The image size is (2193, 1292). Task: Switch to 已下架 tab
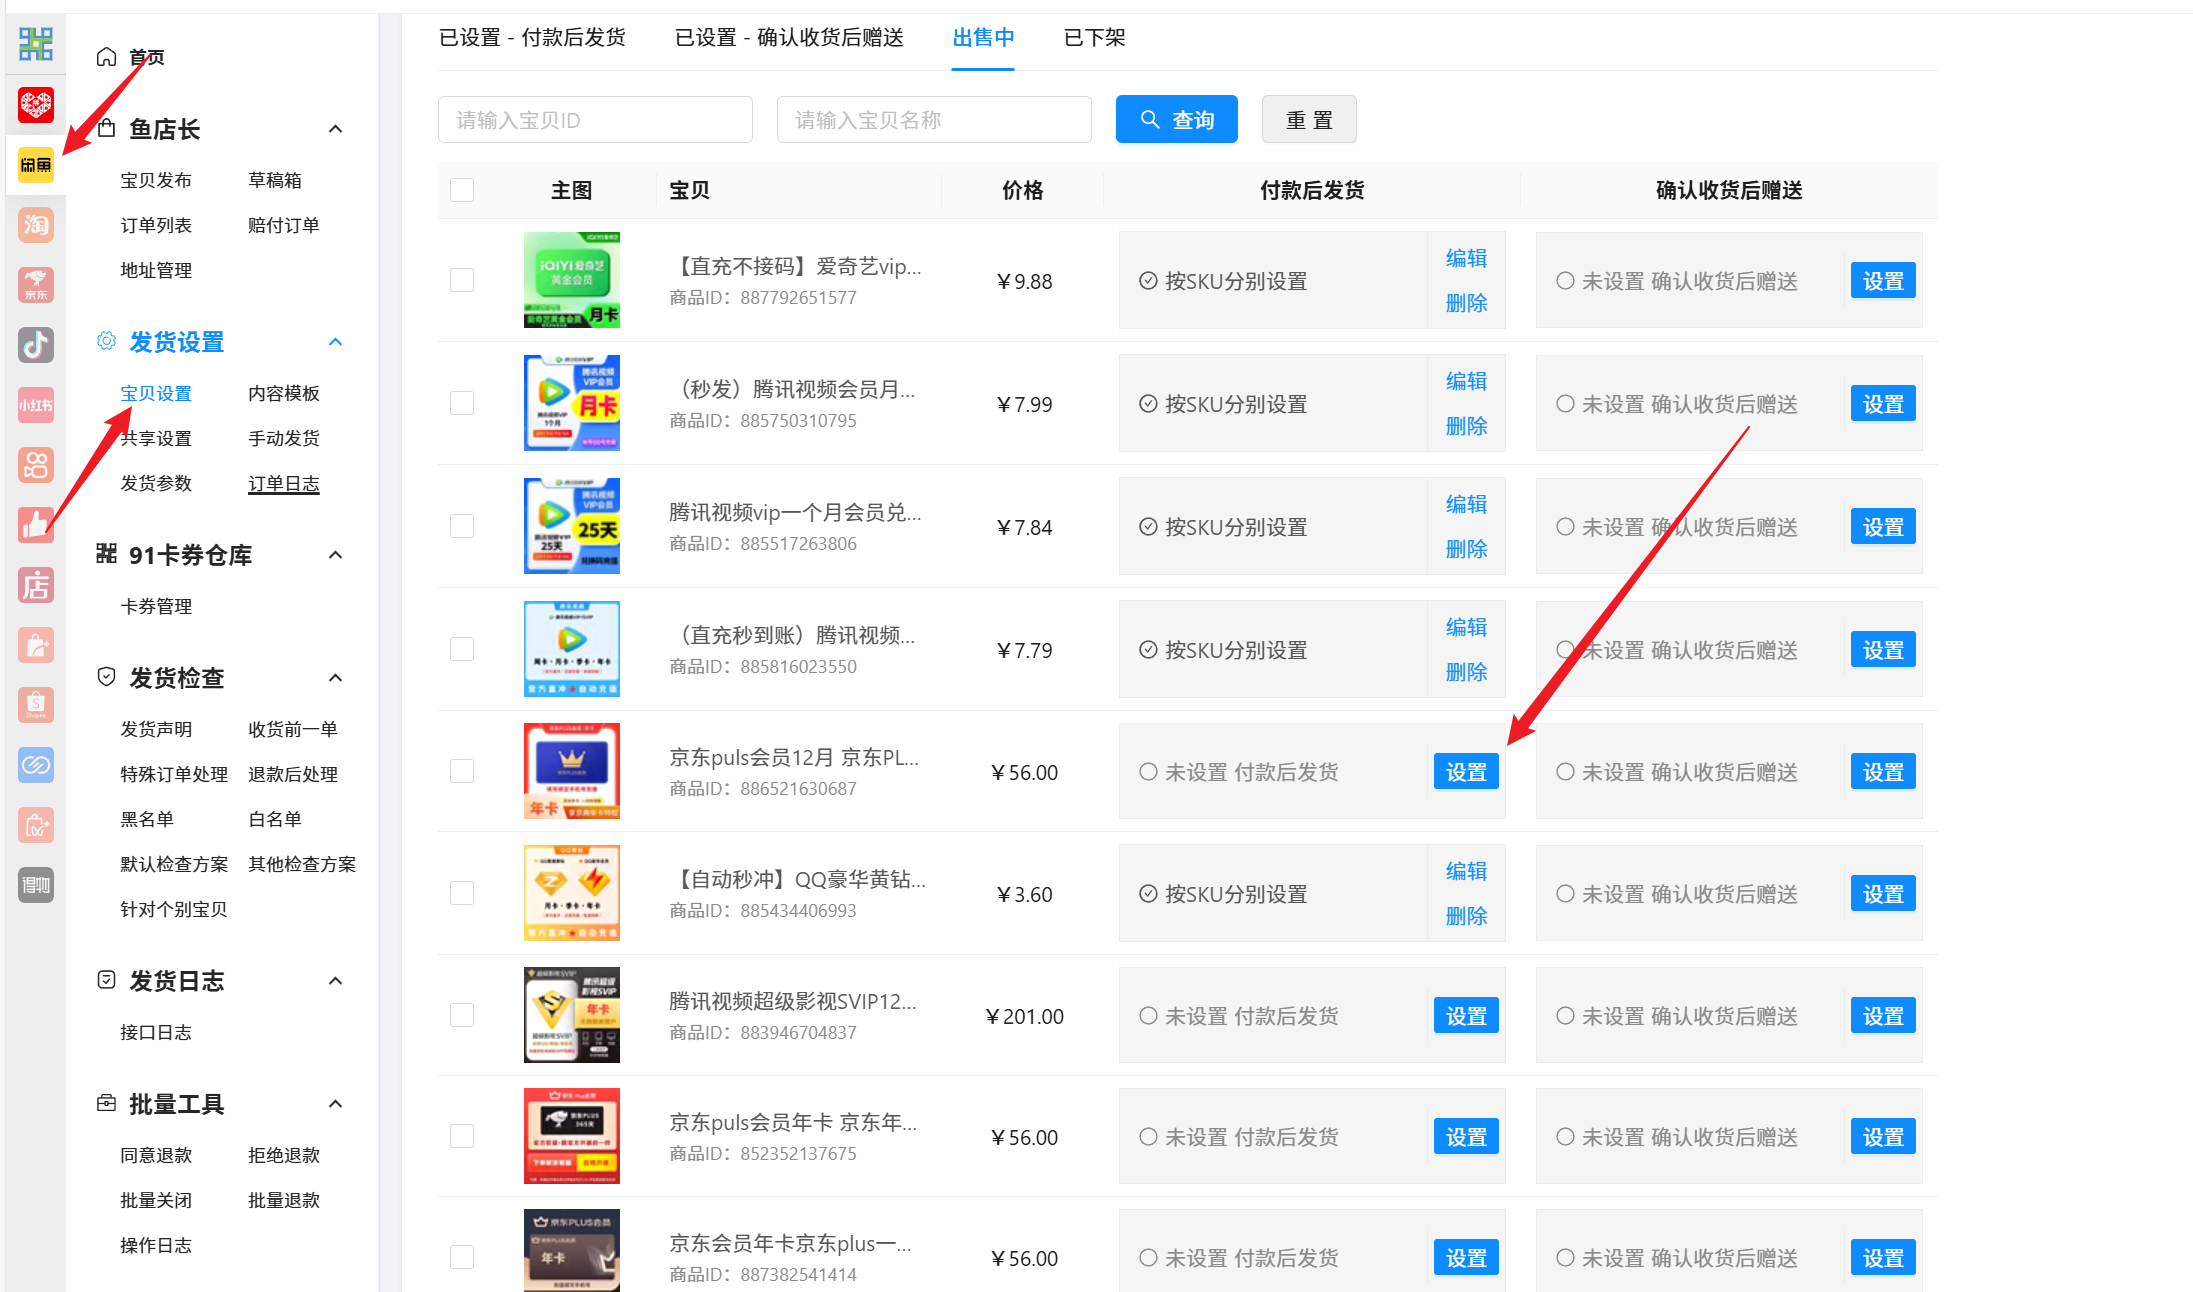click(x=1094, y=38)
